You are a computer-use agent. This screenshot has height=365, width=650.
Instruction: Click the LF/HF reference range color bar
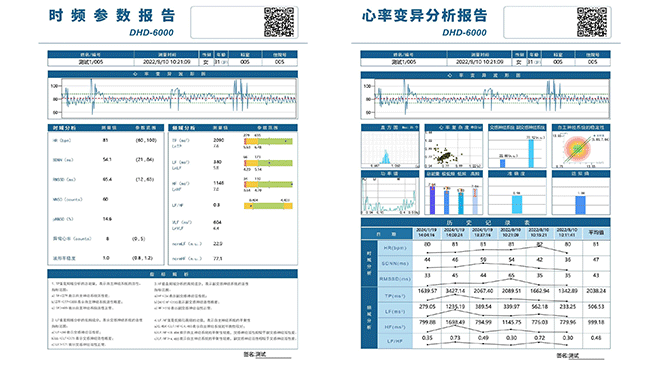pos(268,206)
